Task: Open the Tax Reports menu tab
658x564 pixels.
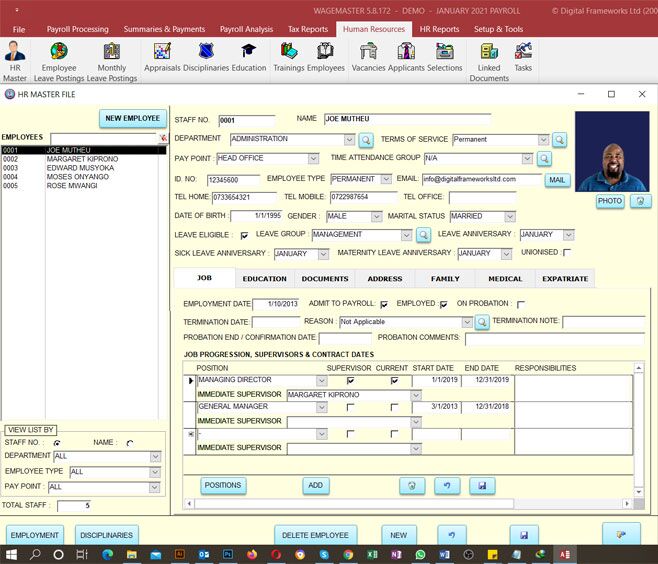Action: tap(307, 30)
